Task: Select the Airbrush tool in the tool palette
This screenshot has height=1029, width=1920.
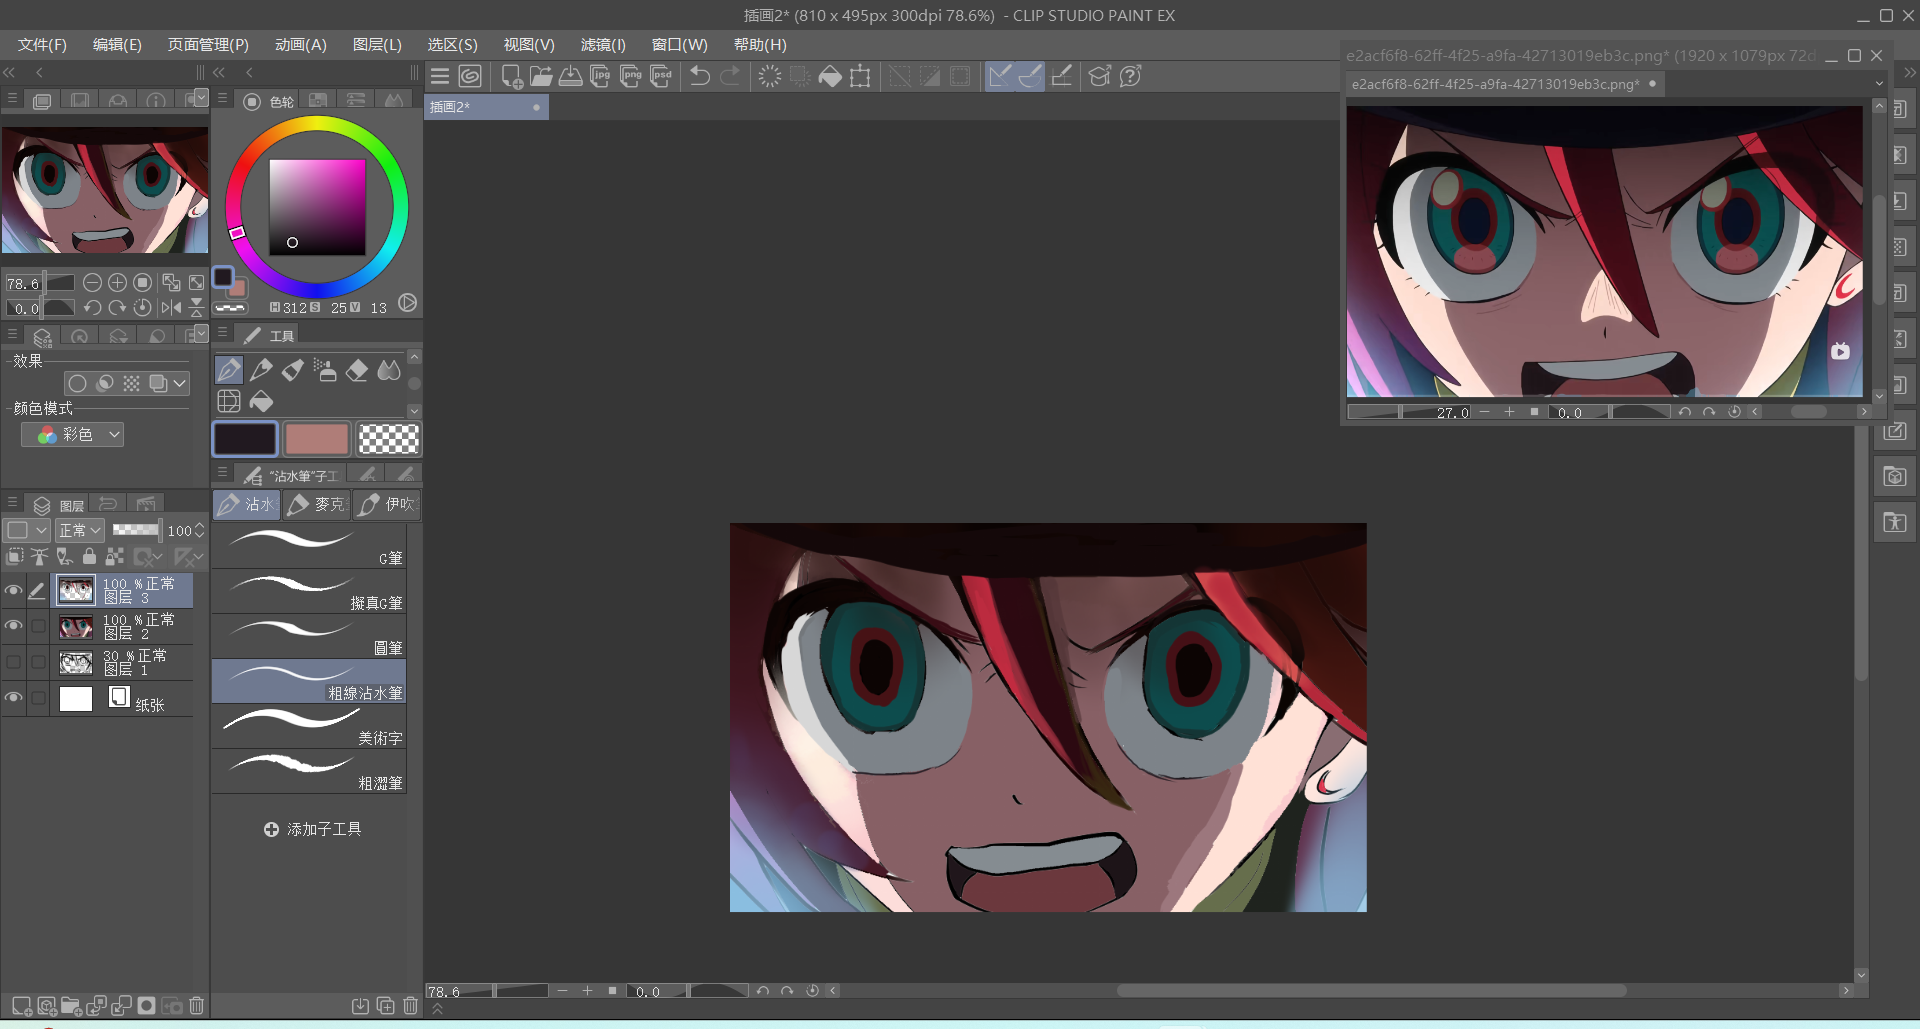Action: 324,371
